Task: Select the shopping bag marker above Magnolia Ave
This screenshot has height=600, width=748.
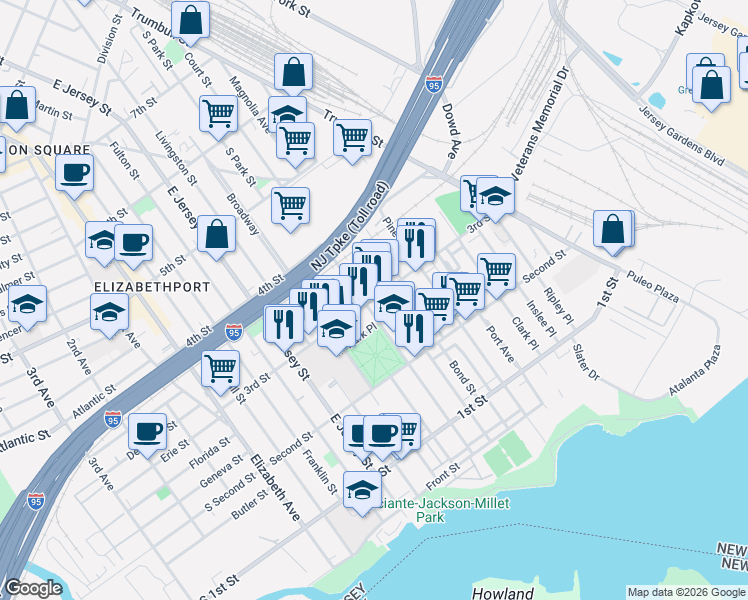Action: 293,75
